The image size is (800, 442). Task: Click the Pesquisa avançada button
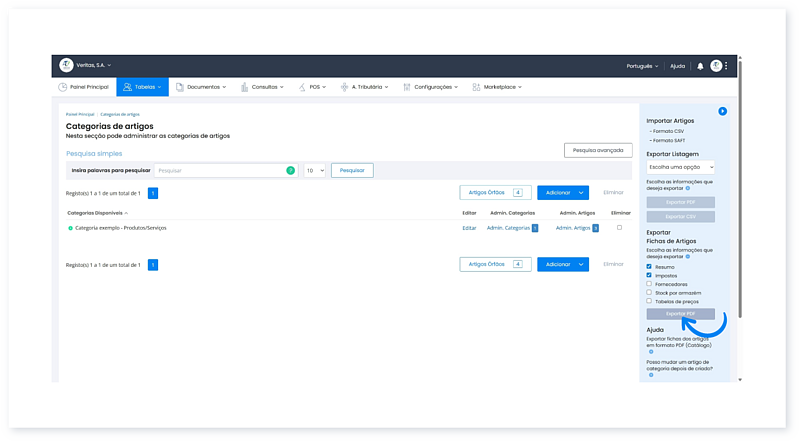point(598,150)
